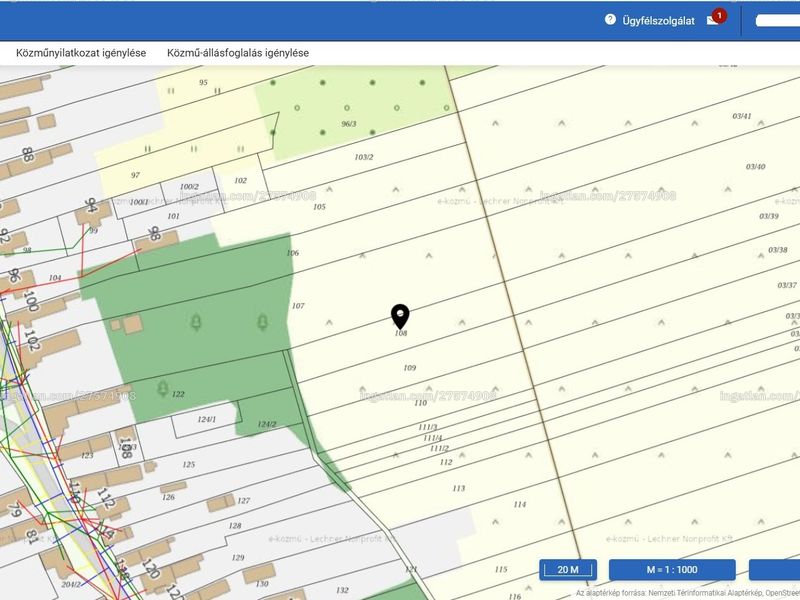Select parcel label 107
Image resolution: width=800 pixels, height=600 pixels.
298,306
